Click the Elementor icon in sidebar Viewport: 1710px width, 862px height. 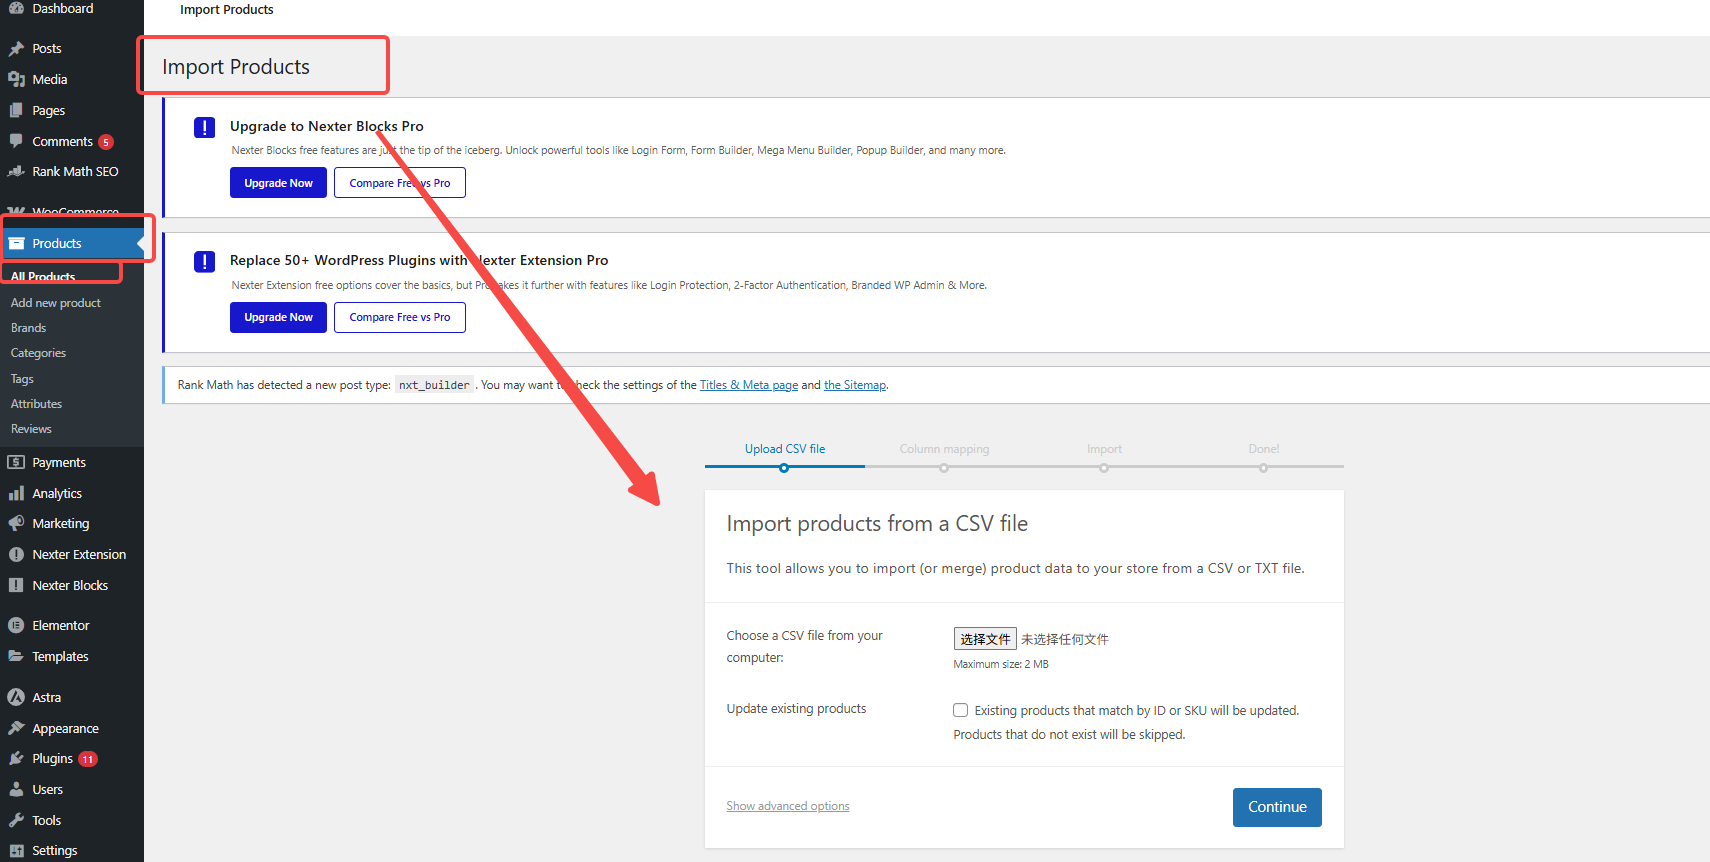tap(16, 626)
